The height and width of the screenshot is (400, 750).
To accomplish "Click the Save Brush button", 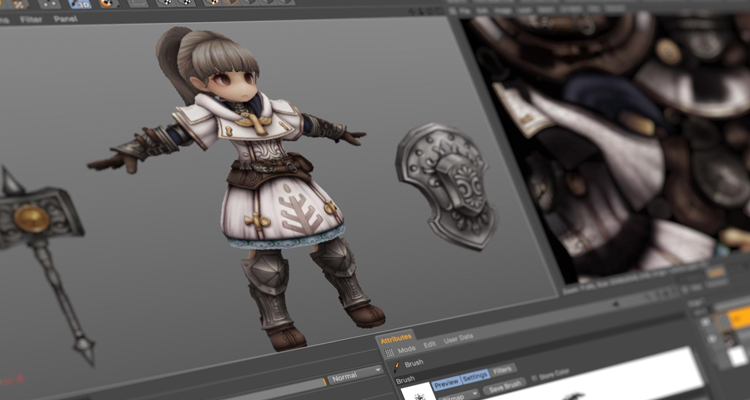I will click(505, 386).
